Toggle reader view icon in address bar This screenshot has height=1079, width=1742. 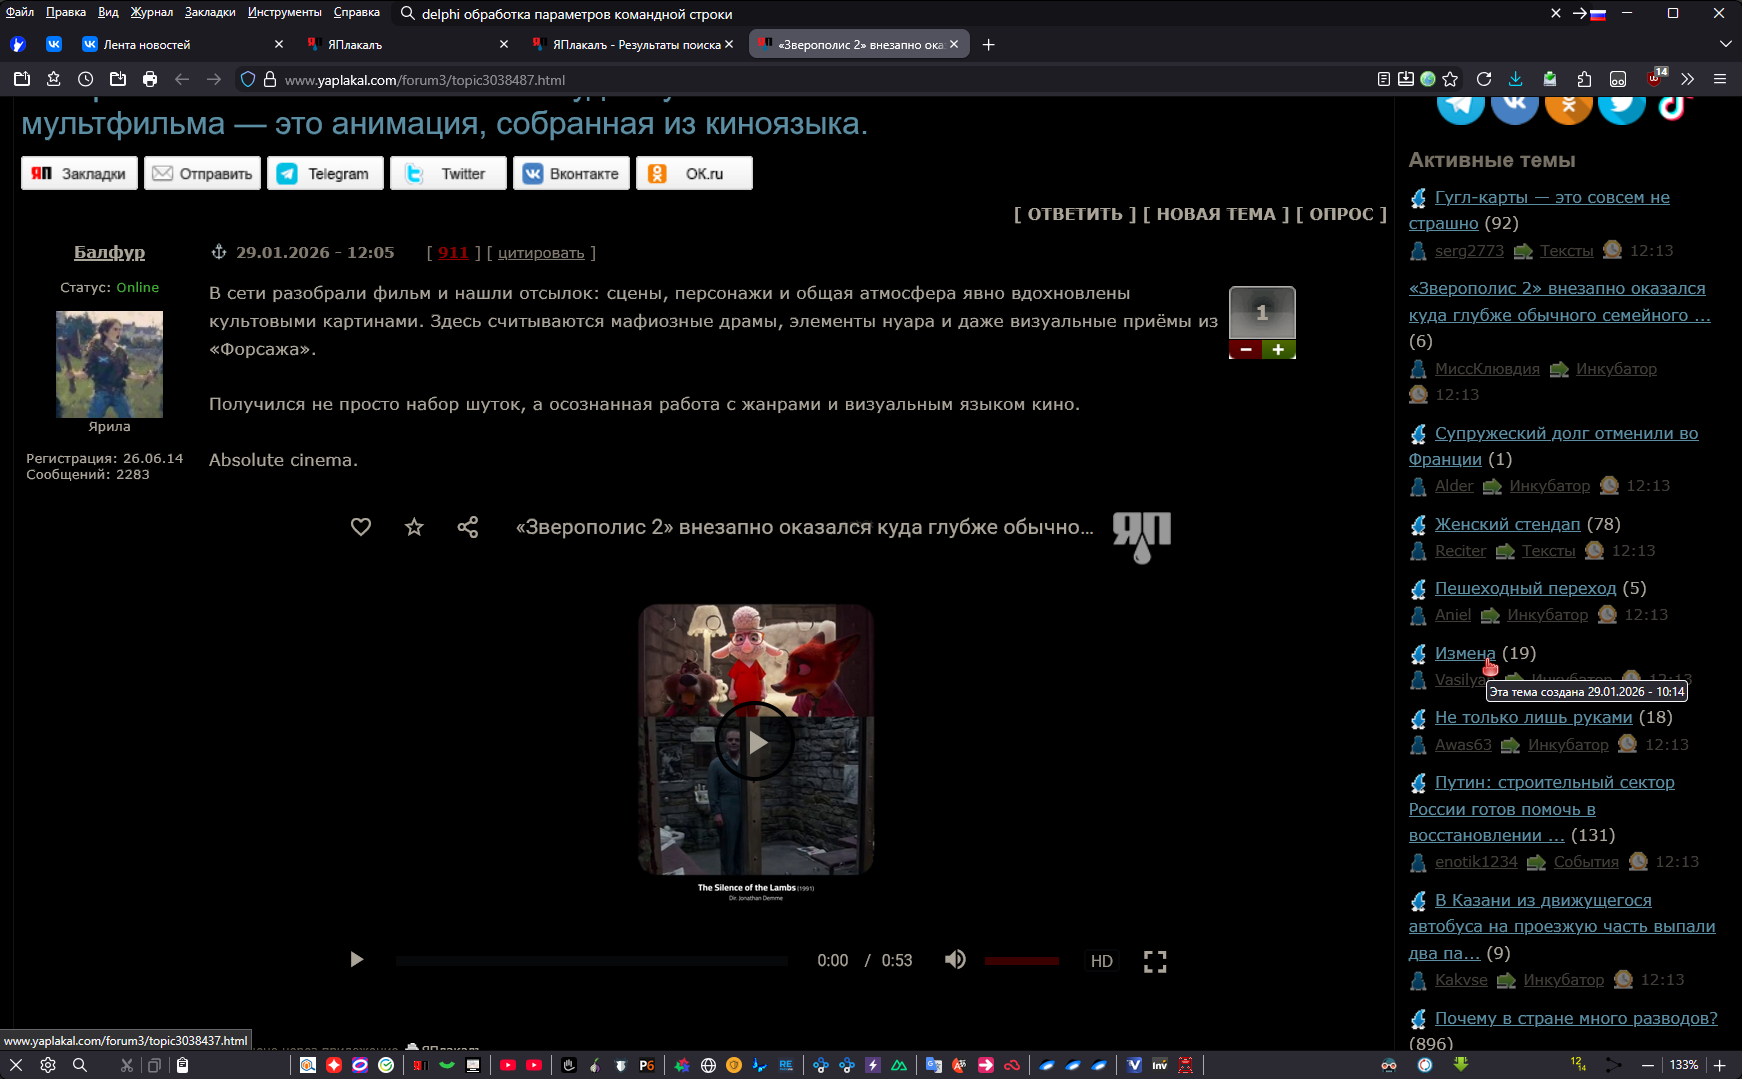[x=1384, y=80]
